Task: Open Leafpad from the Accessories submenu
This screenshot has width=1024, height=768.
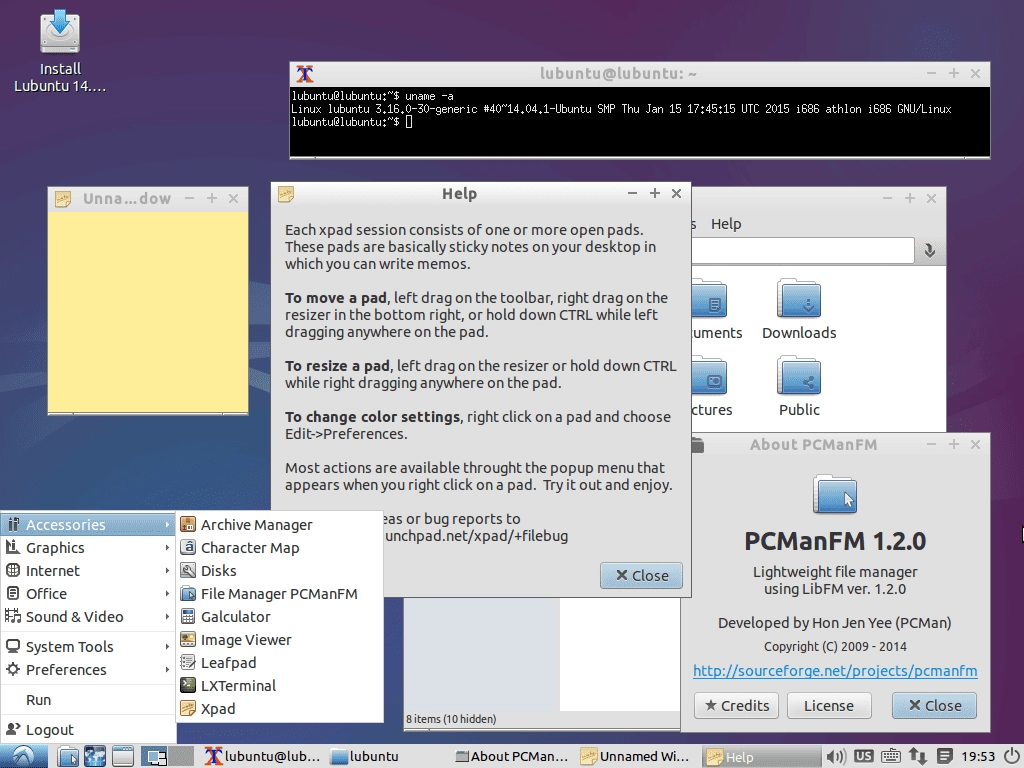Action: point(280,662)
